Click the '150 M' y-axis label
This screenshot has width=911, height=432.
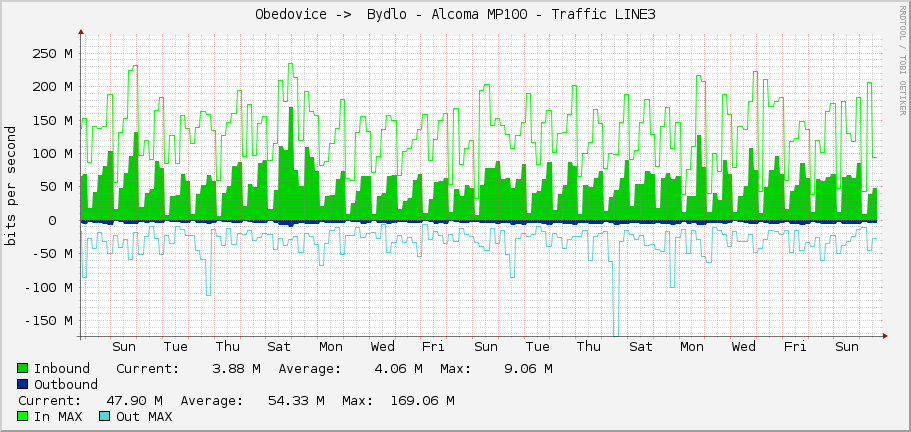click(x=52, y=121)
